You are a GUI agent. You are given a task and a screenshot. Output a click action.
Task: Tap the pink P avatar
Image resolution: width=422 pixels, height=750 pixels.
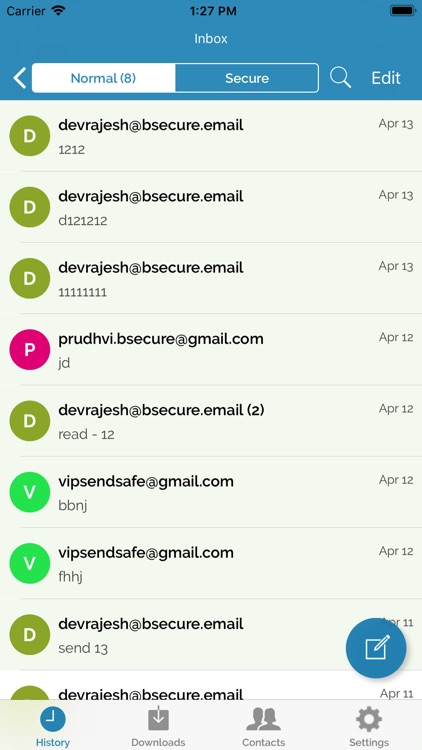[30, 350]
